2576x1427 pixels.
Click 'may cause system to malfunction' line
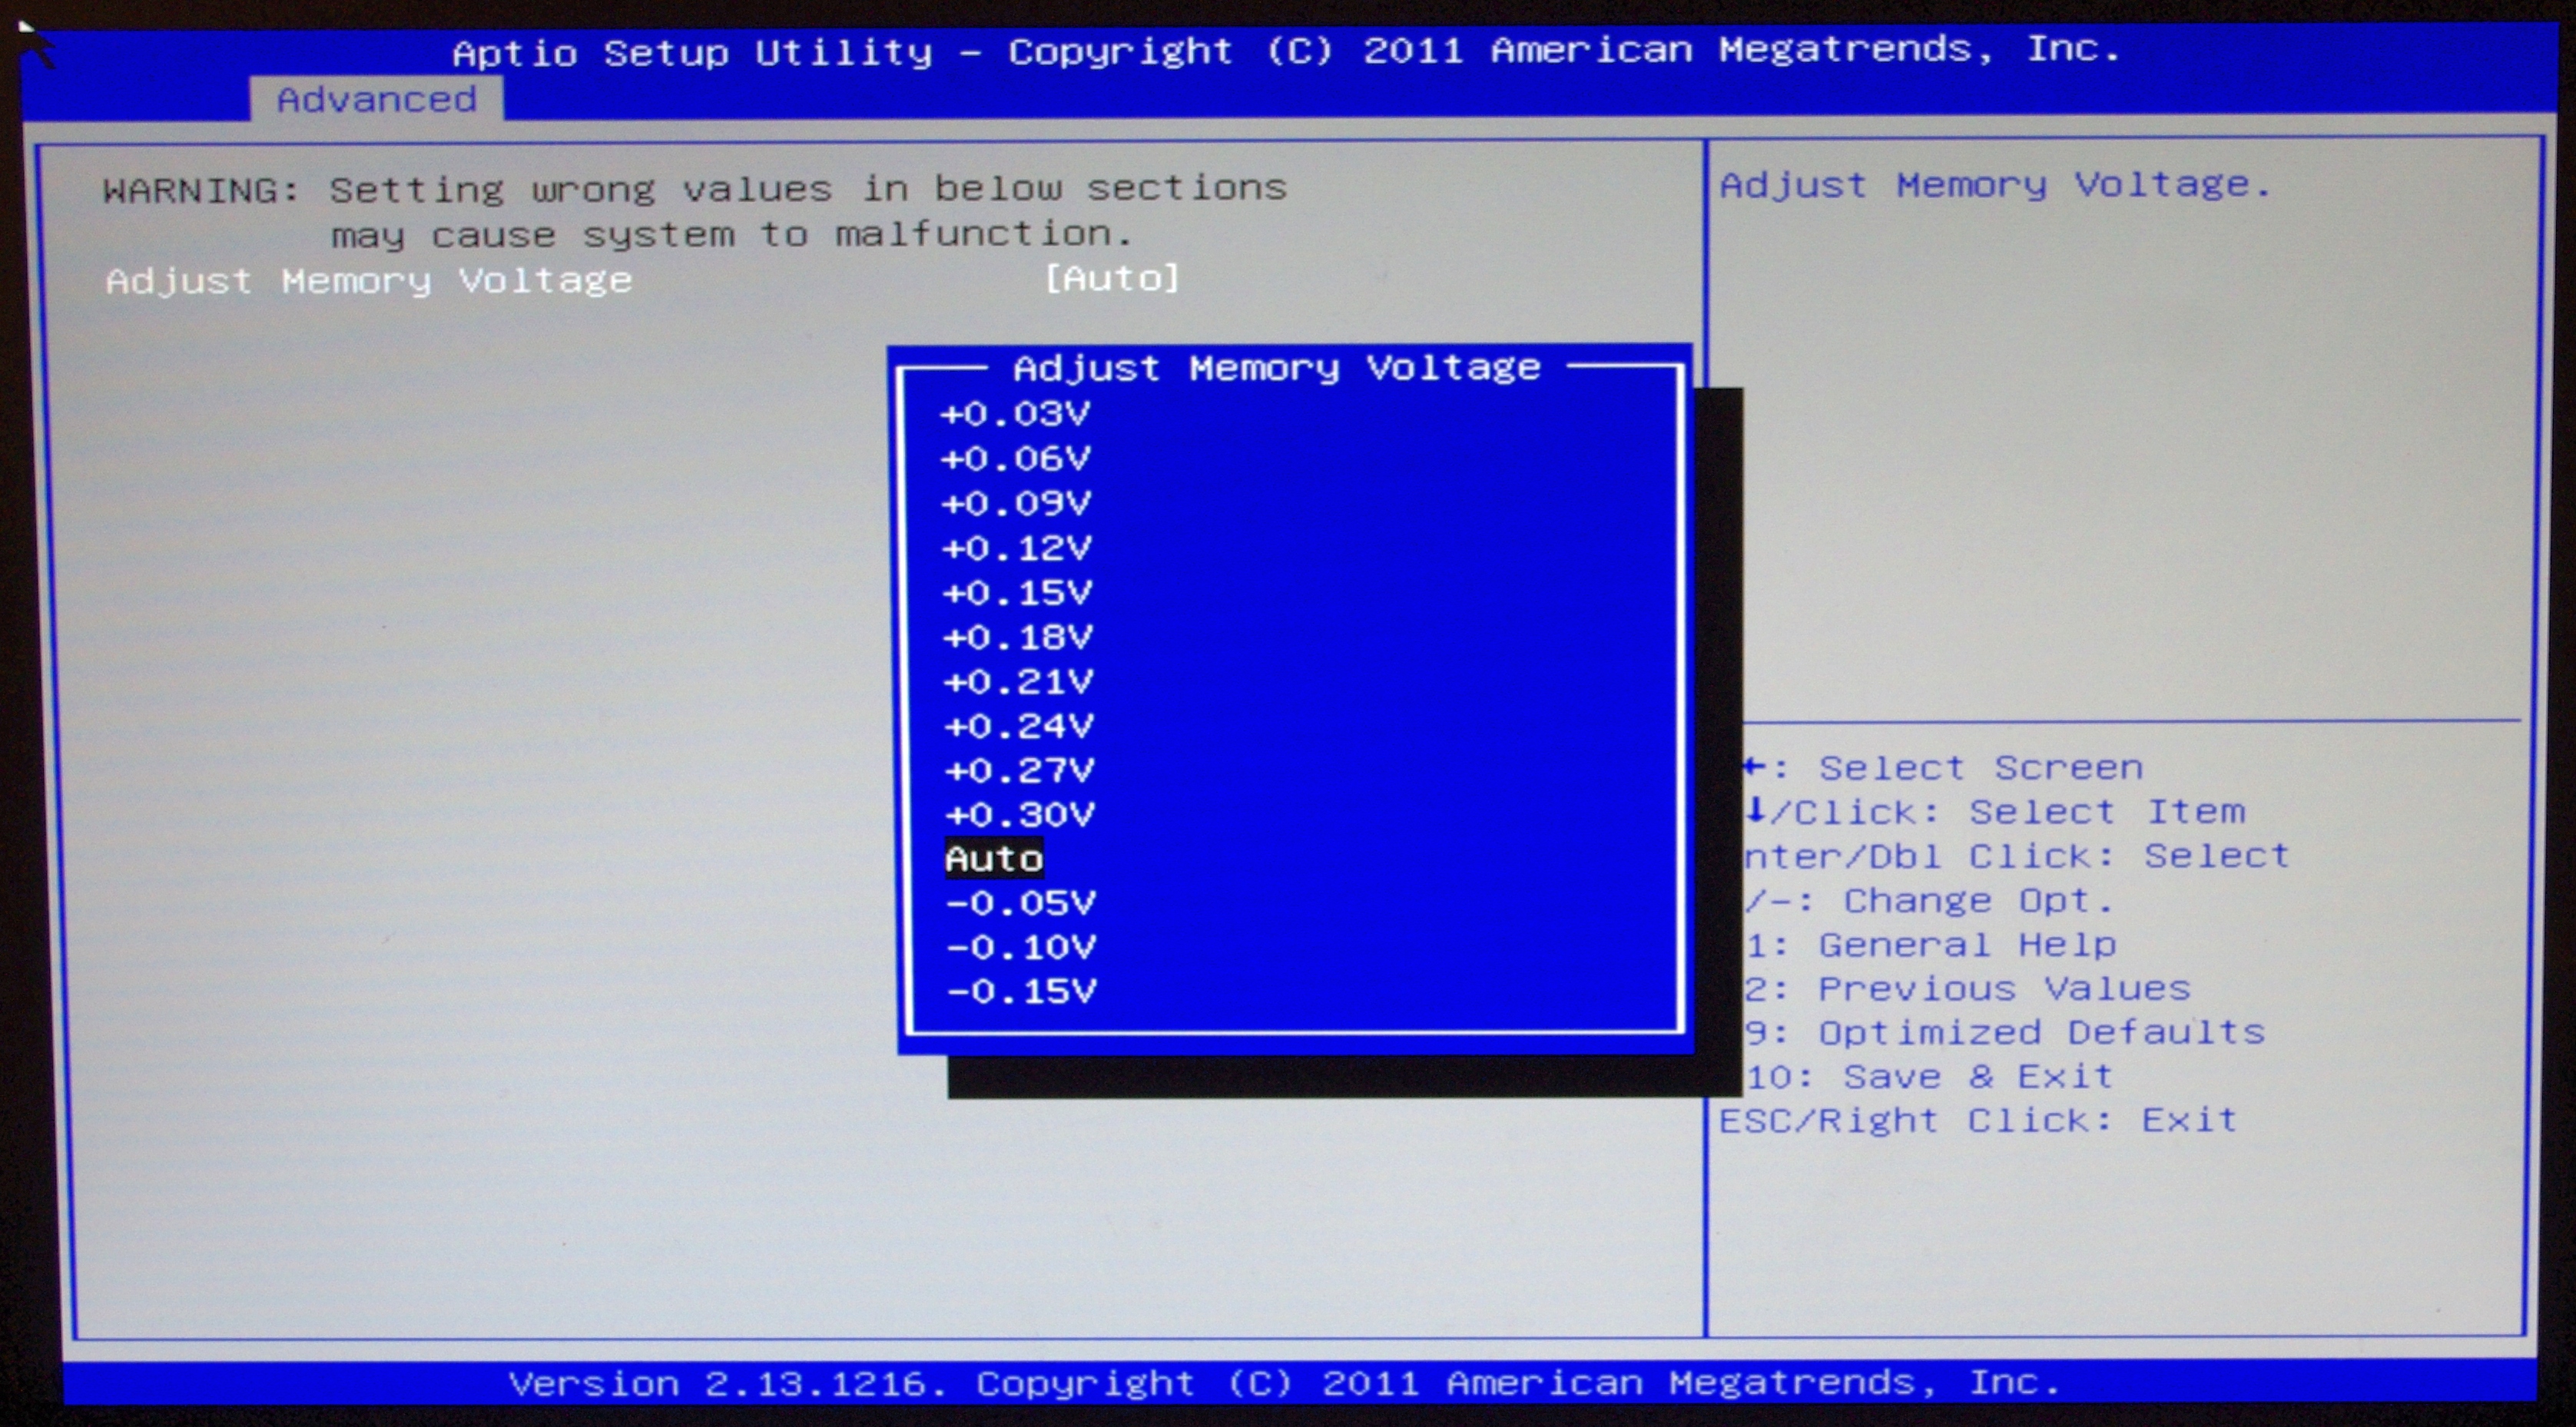732,235
